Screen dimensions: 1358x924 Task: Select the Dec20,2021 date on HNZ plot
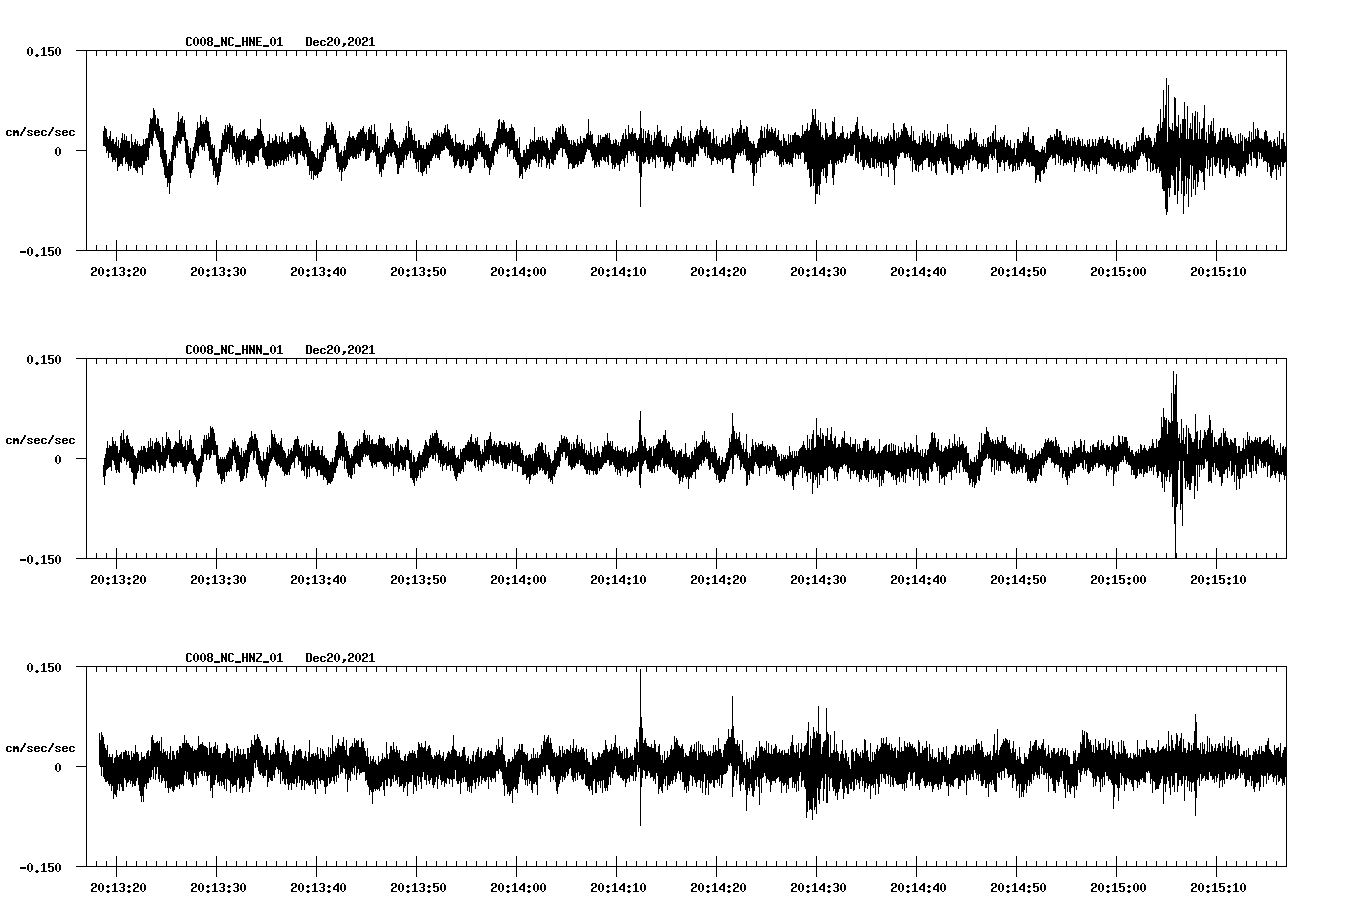click(x=340, y=658)
